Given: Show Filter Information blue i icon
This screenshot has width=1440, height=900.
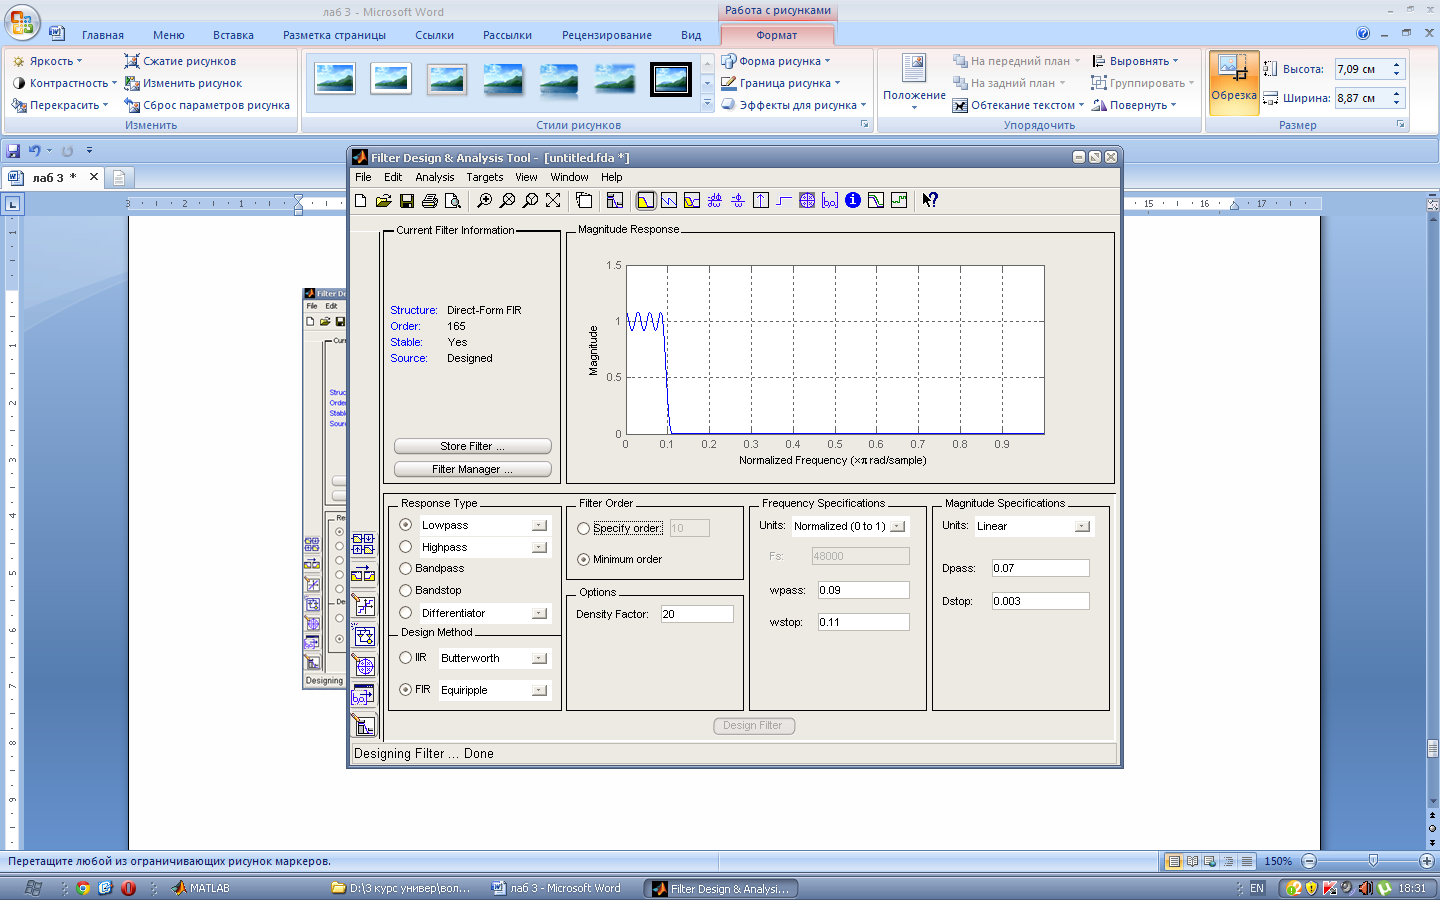Looking at the screenshot, I should [x=853, y=201].
